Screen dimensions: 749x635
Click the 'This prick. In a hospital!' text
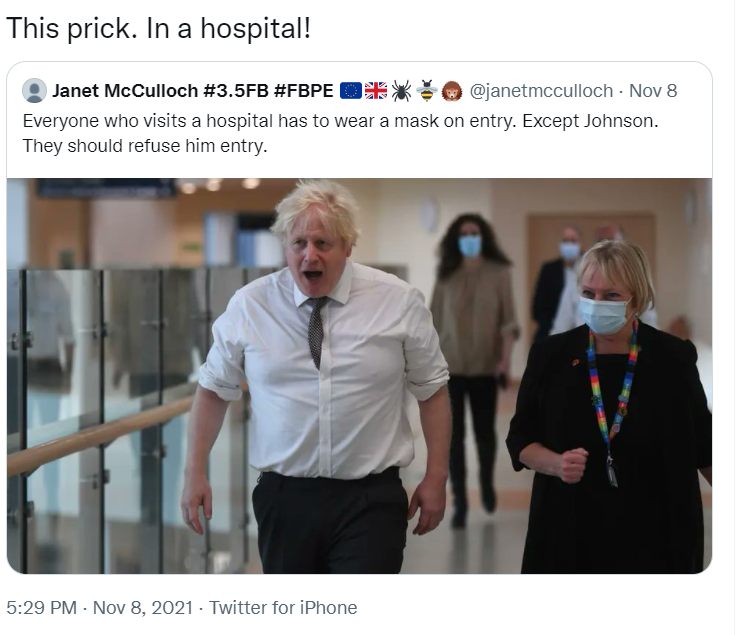pos(158,28)
